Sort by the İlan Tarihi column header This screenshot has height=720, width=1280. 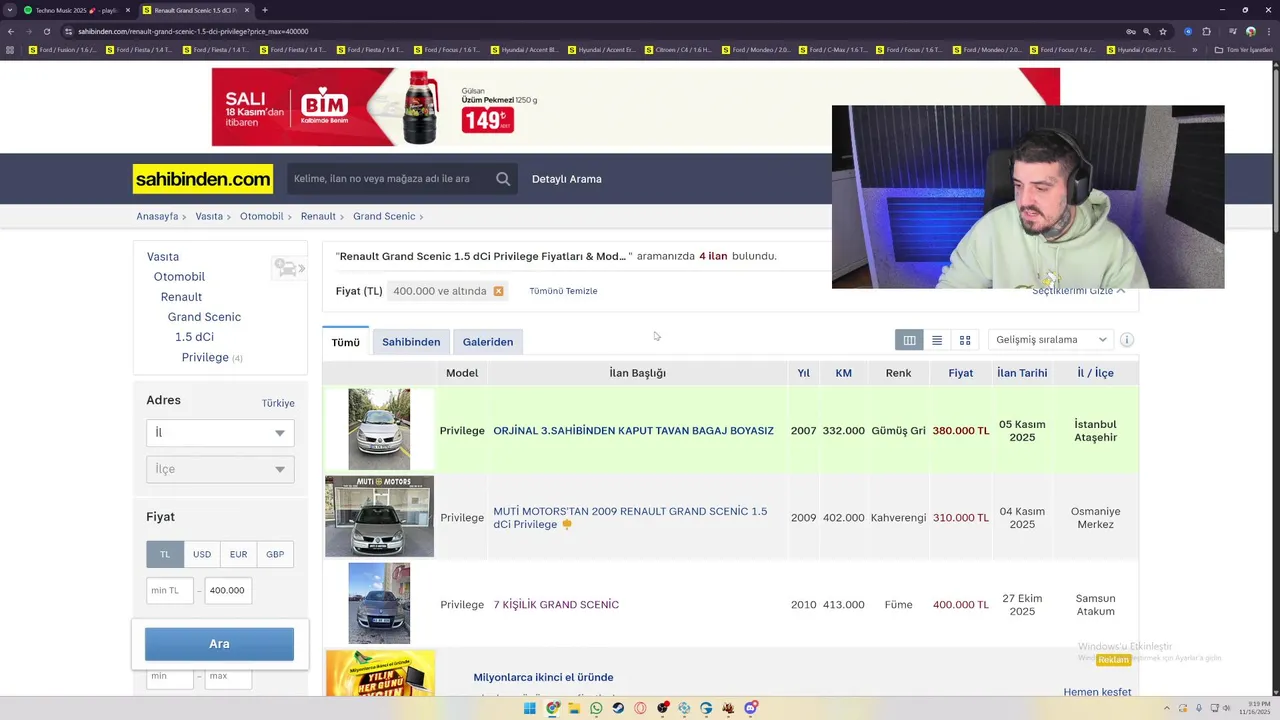pos(1022,373)
